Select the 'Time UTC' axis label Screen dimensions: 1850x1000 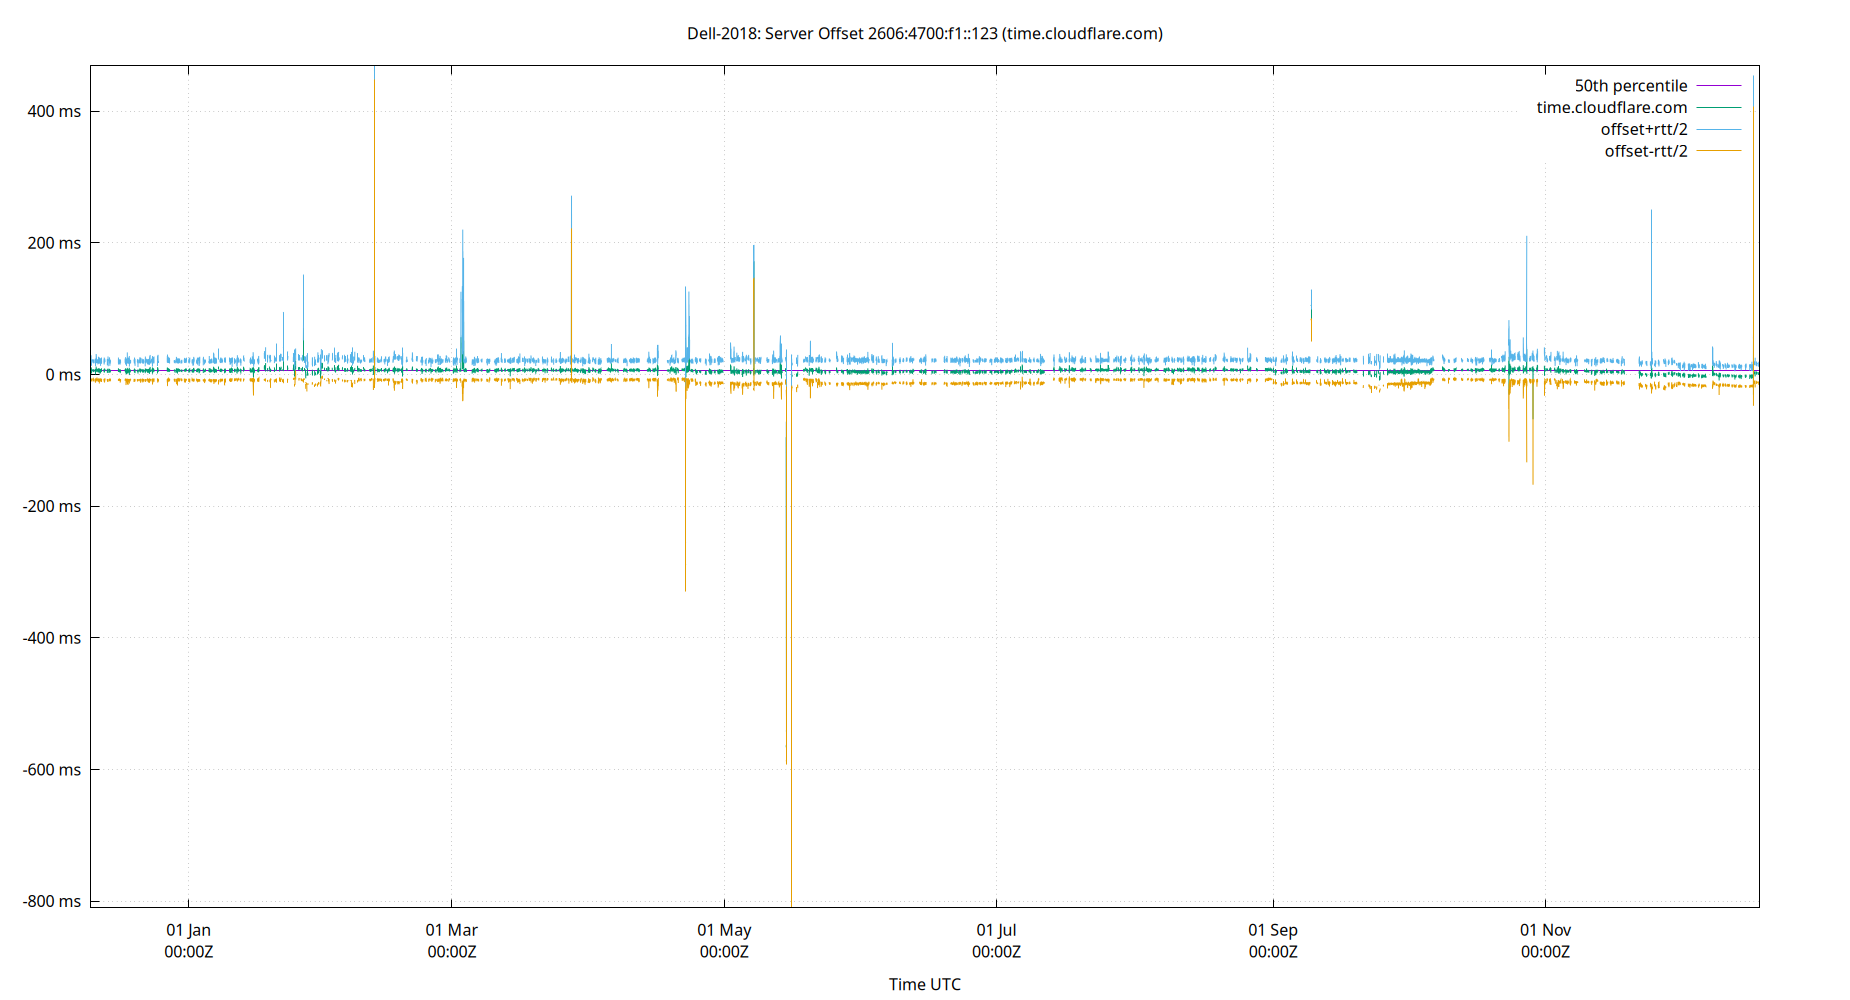924,984
